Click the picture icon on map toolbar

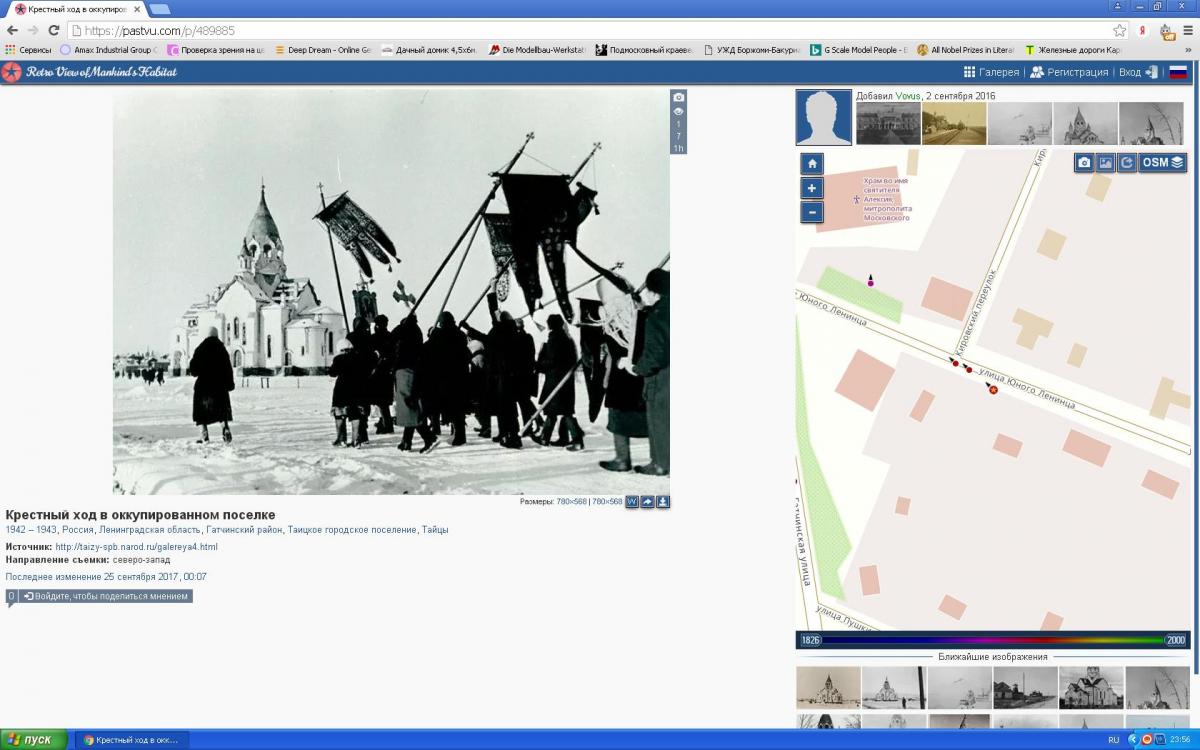(x=1106, y=162)
